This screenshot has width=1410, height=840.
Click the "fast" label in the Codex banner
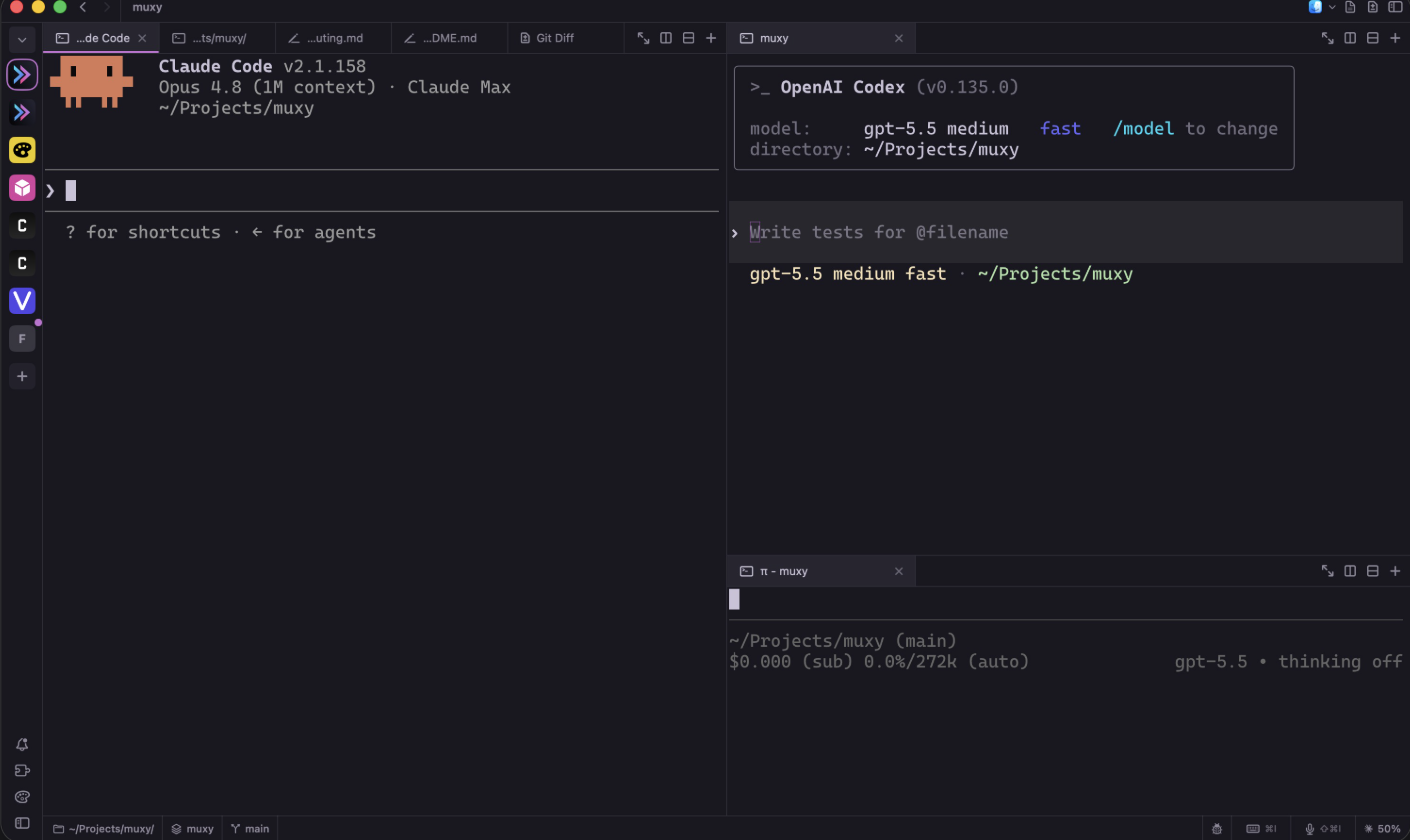pos(1060,128)
